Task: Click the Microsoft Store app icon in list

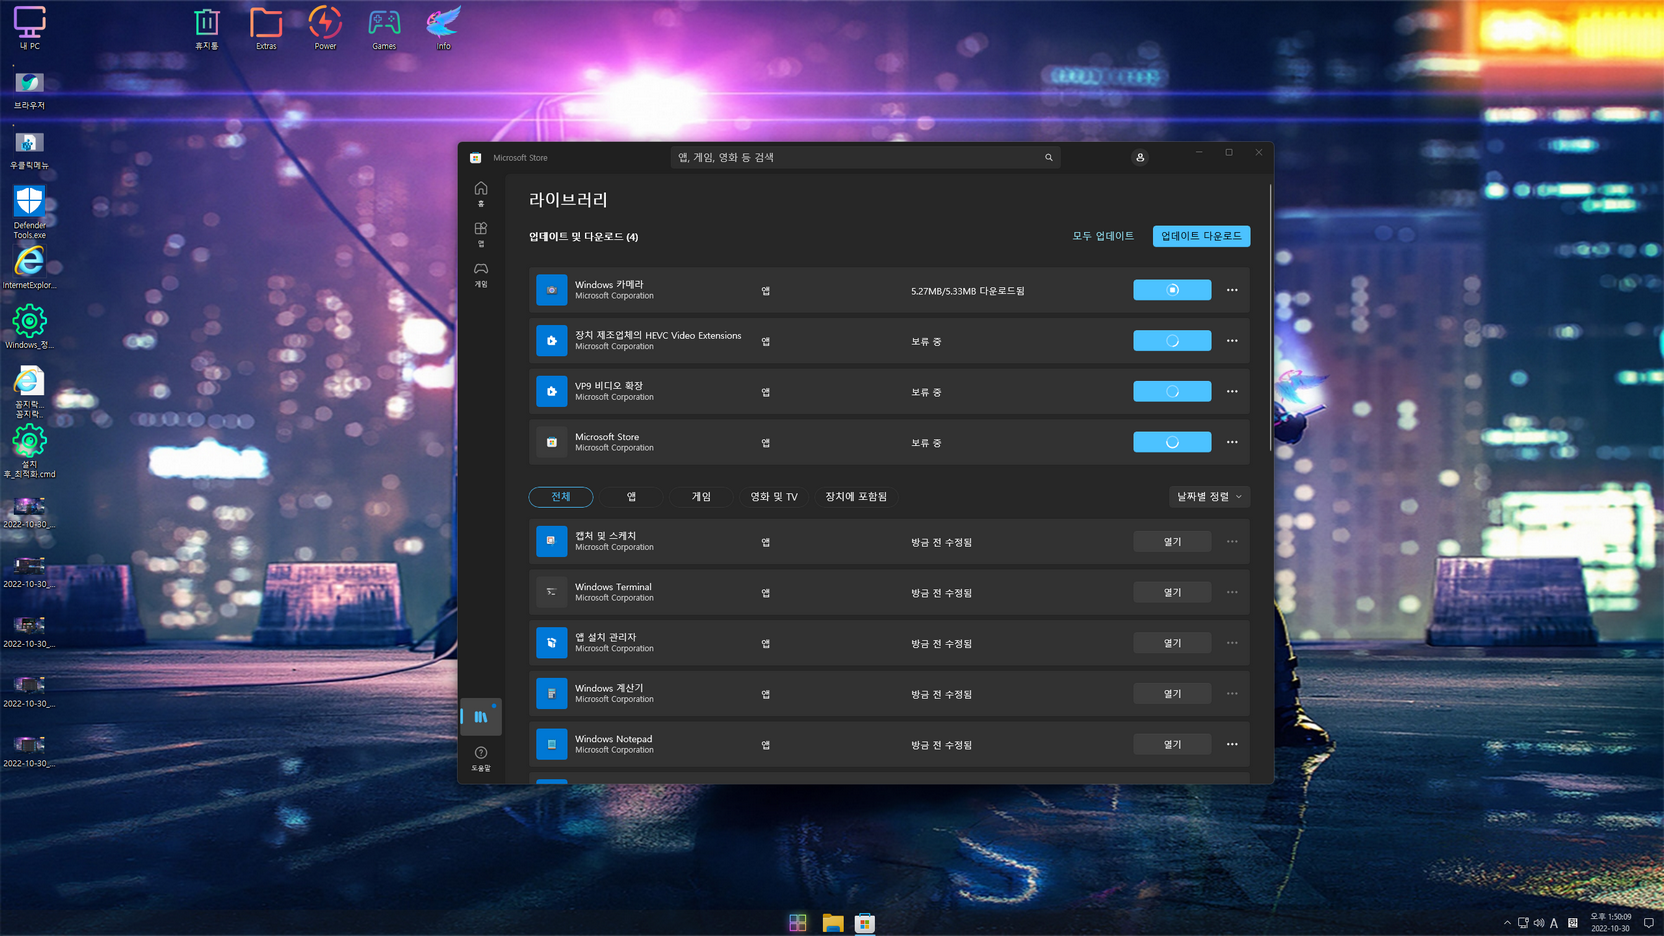Action: point(551,442)
